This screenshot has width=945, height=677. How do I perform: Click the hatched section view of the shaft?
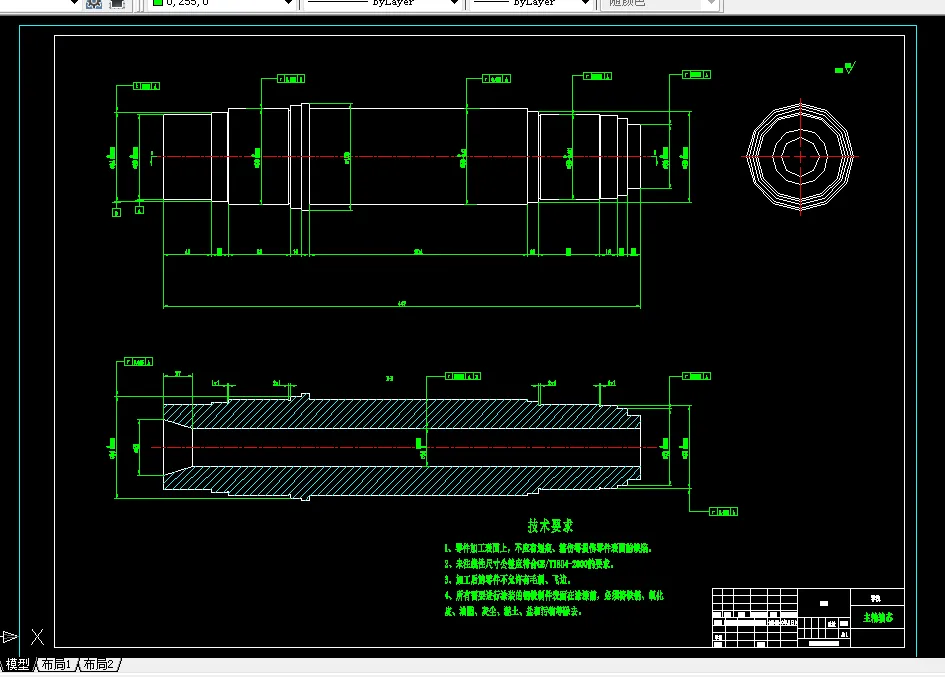(x=401, y=447)
